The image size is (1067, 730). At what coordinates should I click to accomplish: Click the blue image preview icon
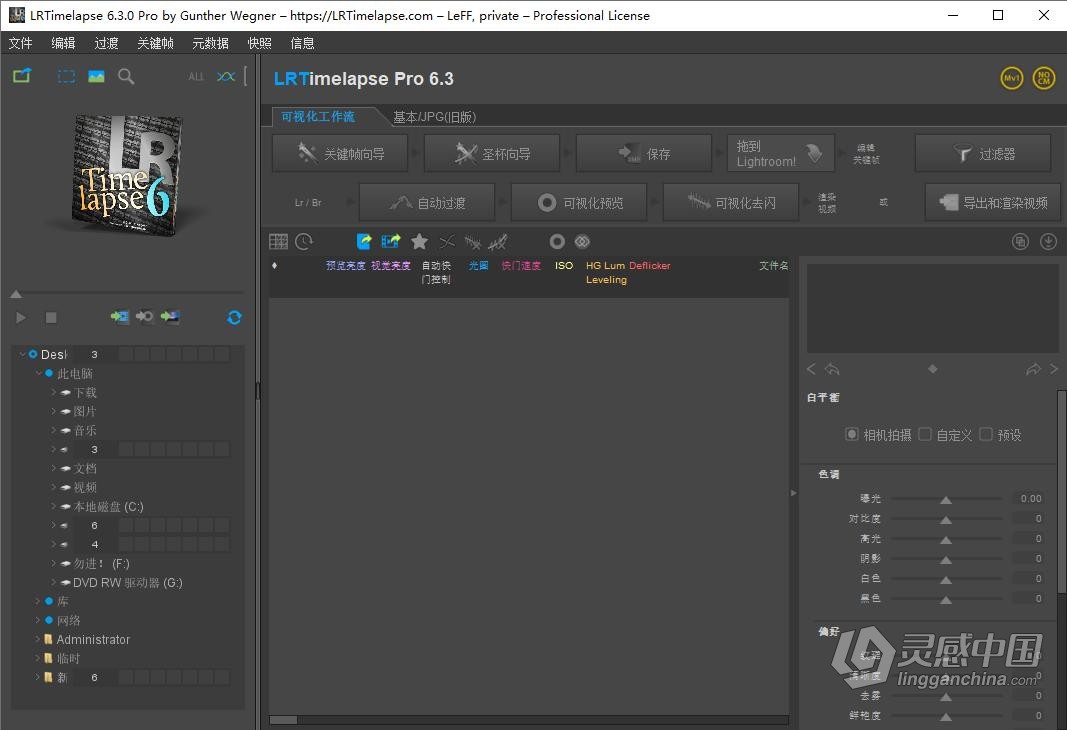click(96, 76)
